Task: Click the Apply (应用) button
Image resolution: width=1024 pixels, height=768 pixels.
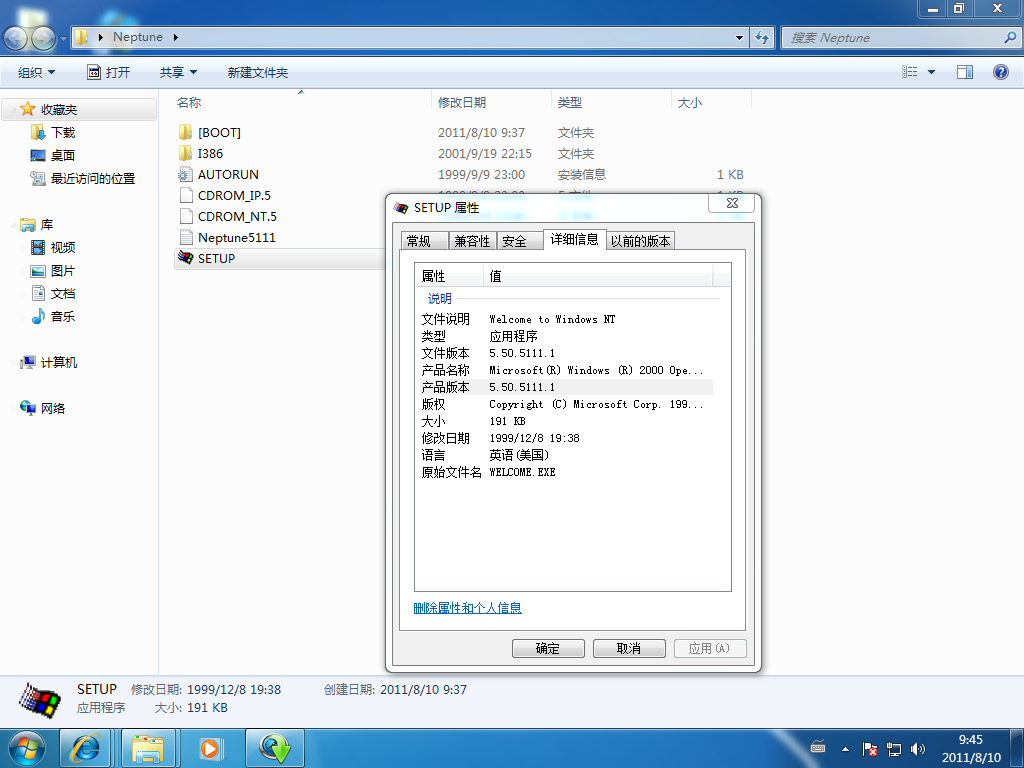Action: (710, 648)
